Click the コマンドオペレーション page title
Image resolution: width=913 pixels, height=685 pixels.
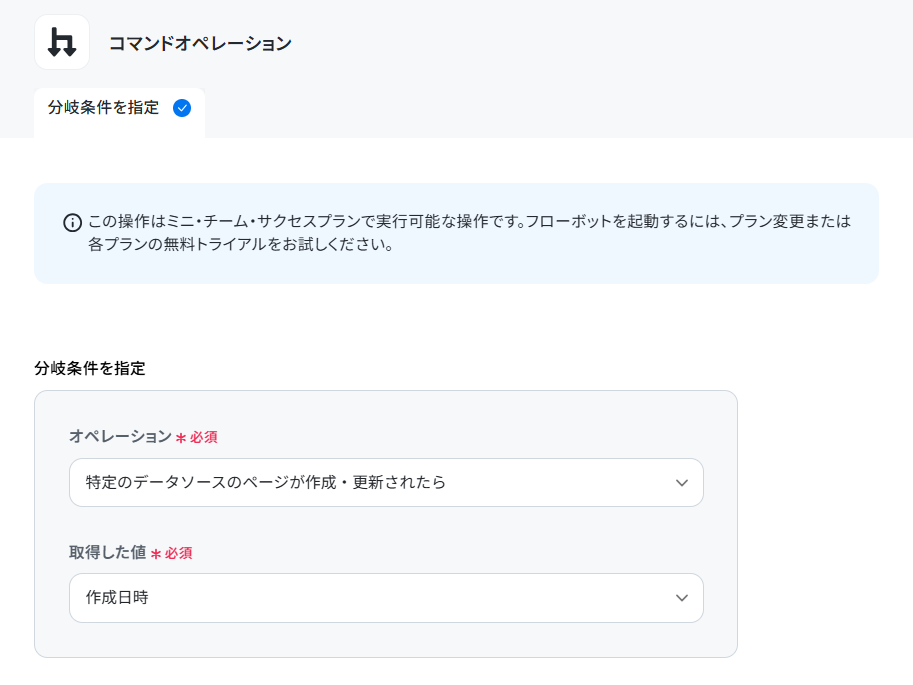[200, 43]
